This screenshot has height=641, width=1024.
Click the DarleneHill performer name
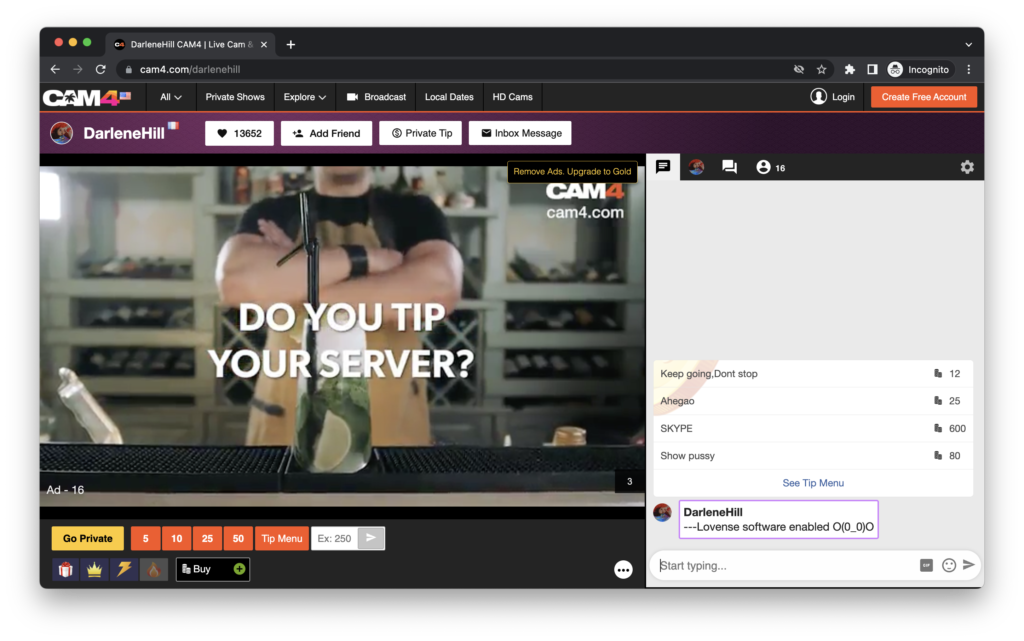(x=124, y=134)
